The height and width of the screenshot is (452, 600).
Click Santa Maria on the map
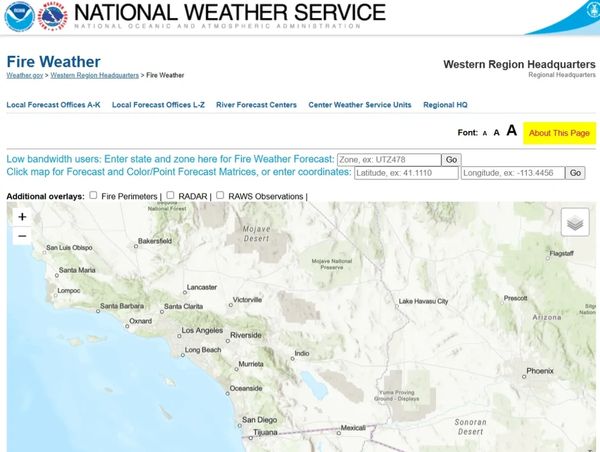coord(77,270)
